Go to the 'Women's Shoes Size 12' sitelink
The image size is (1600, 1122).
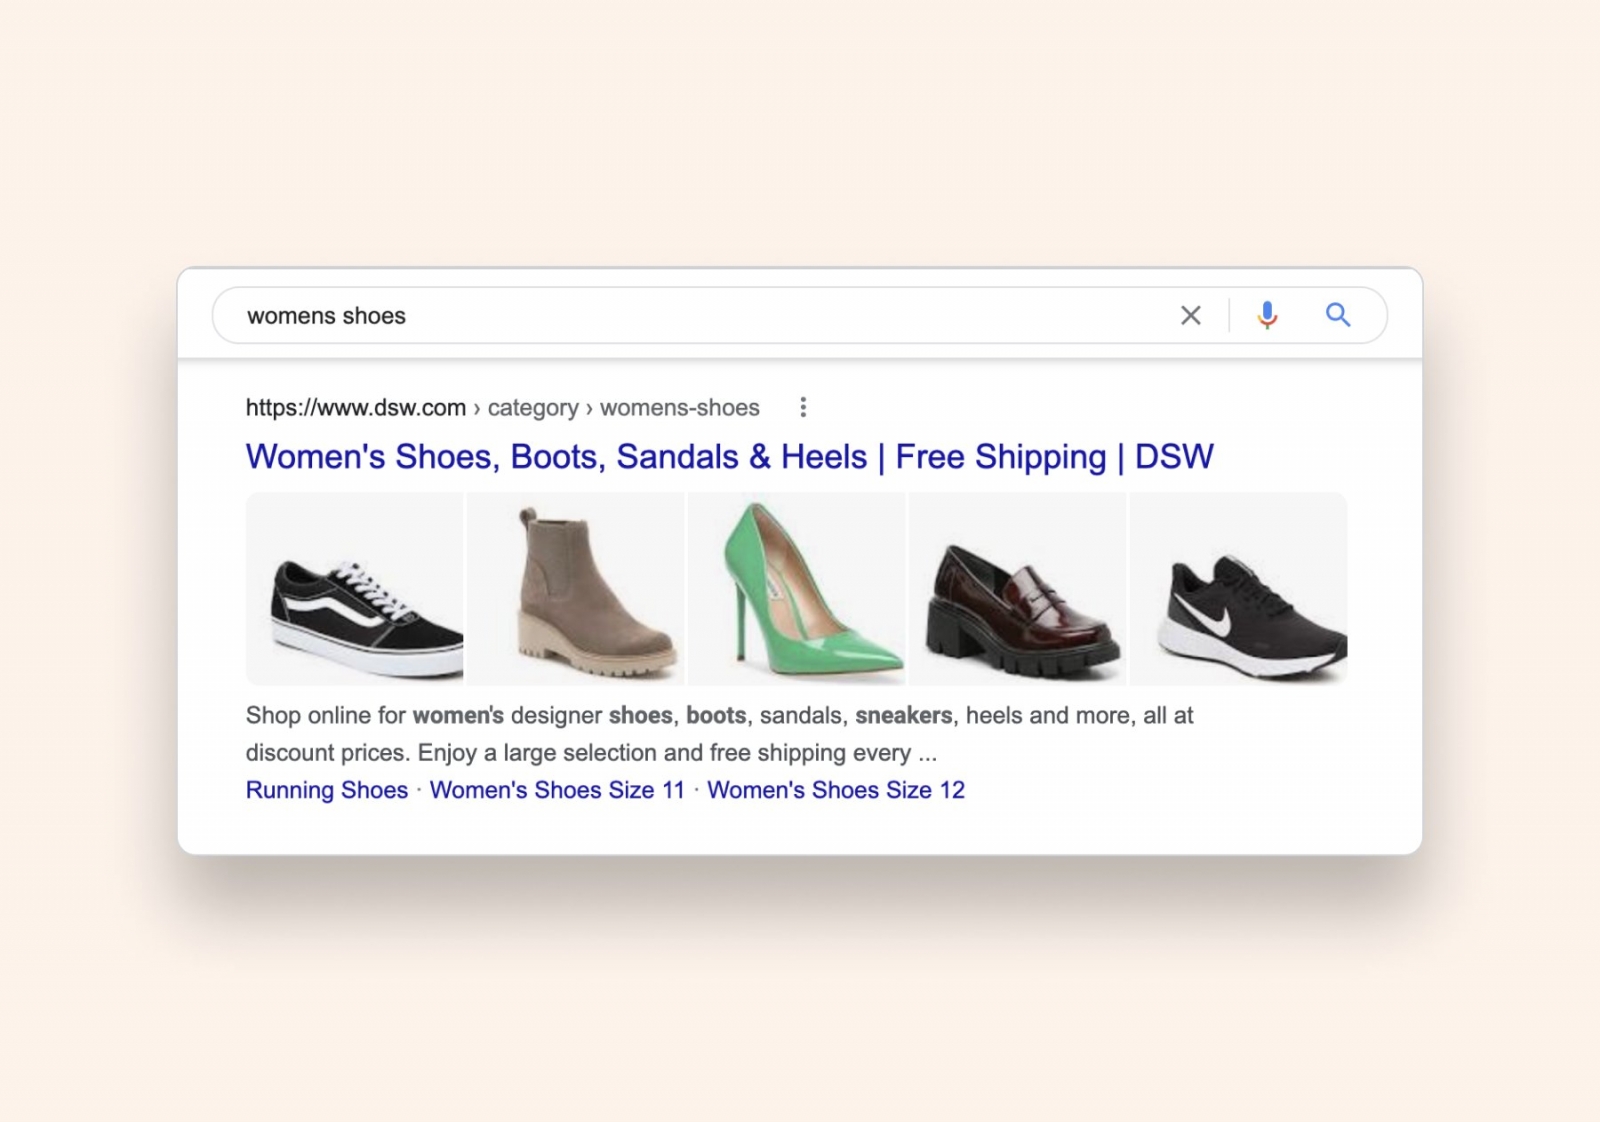coord(836,790)
